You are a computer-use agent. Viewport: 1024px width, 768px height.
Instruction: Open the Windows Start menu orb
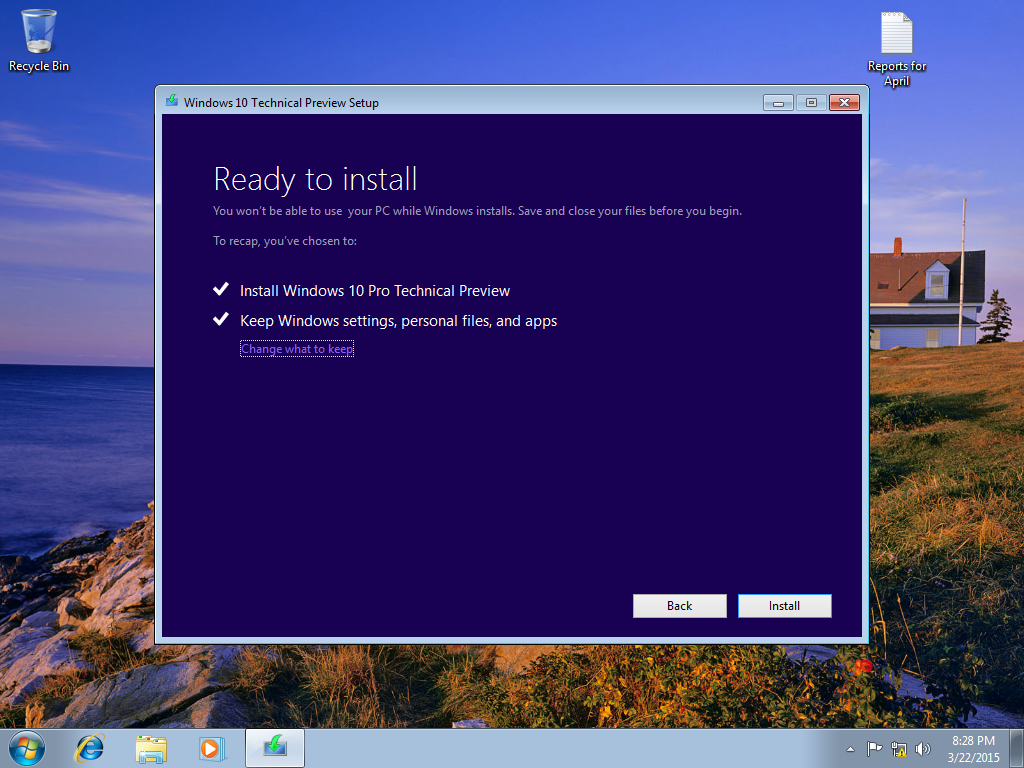tap(27, 748)
